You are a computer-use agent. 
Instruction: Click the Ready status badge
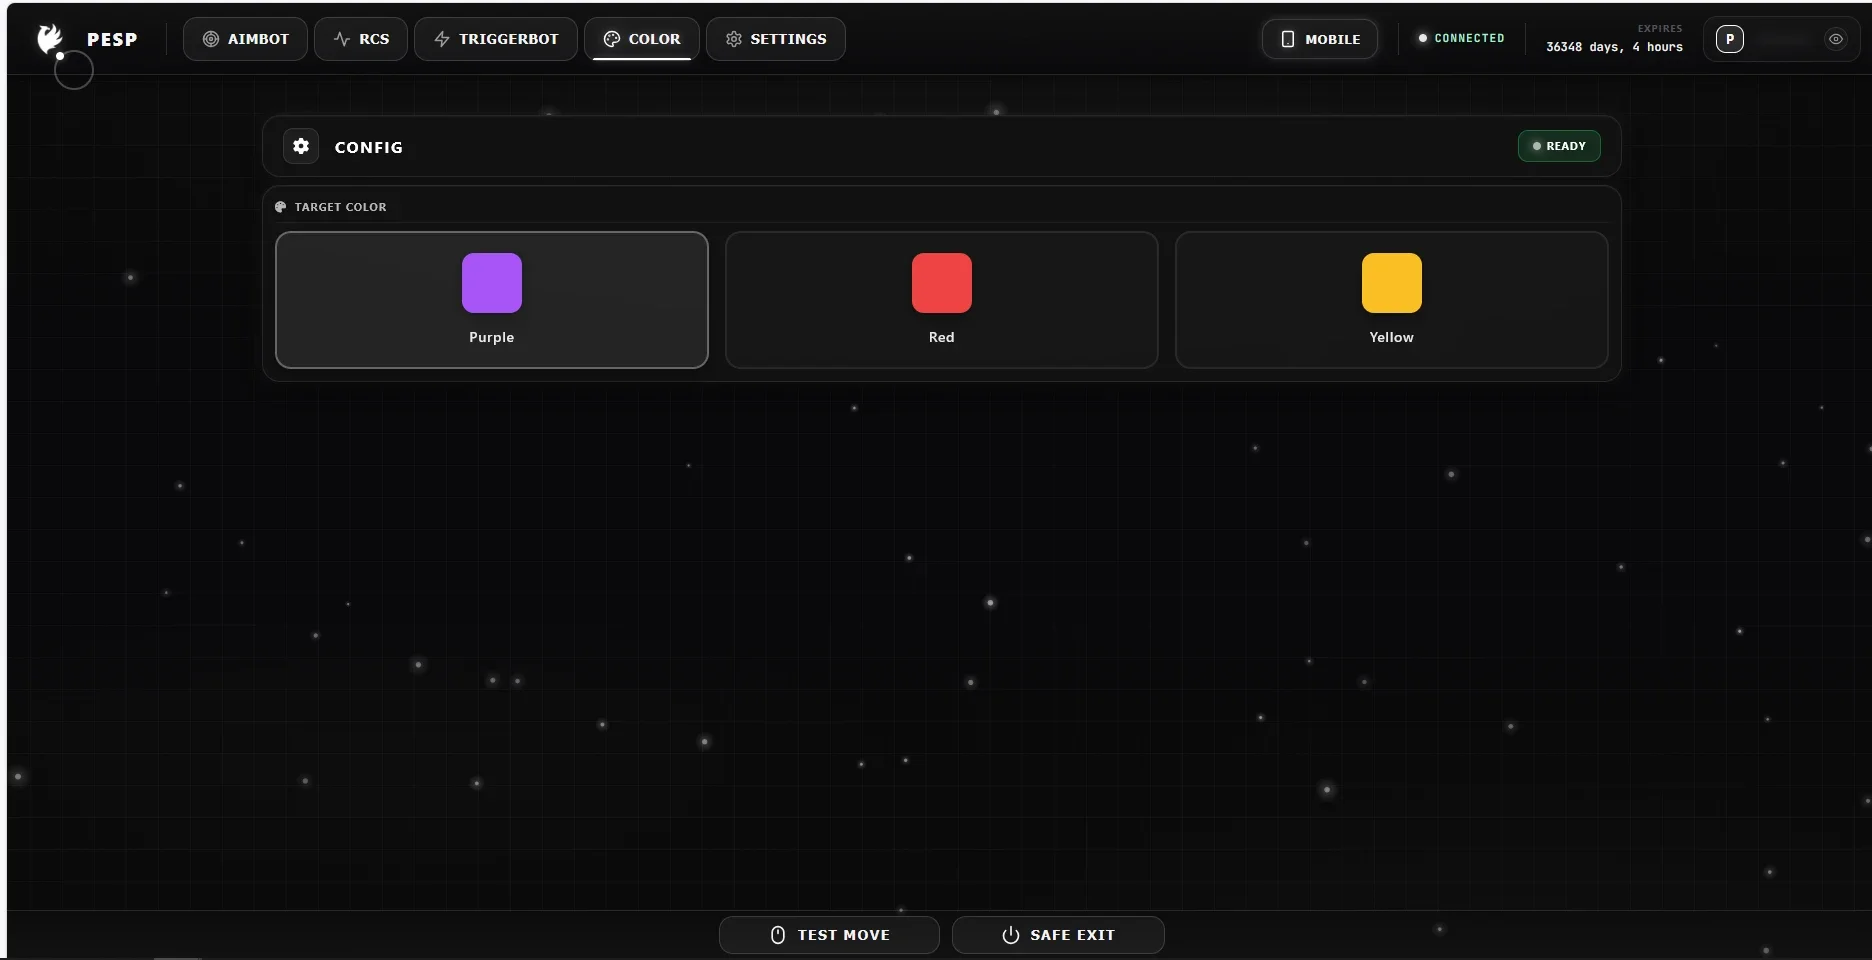[1559, 146]
